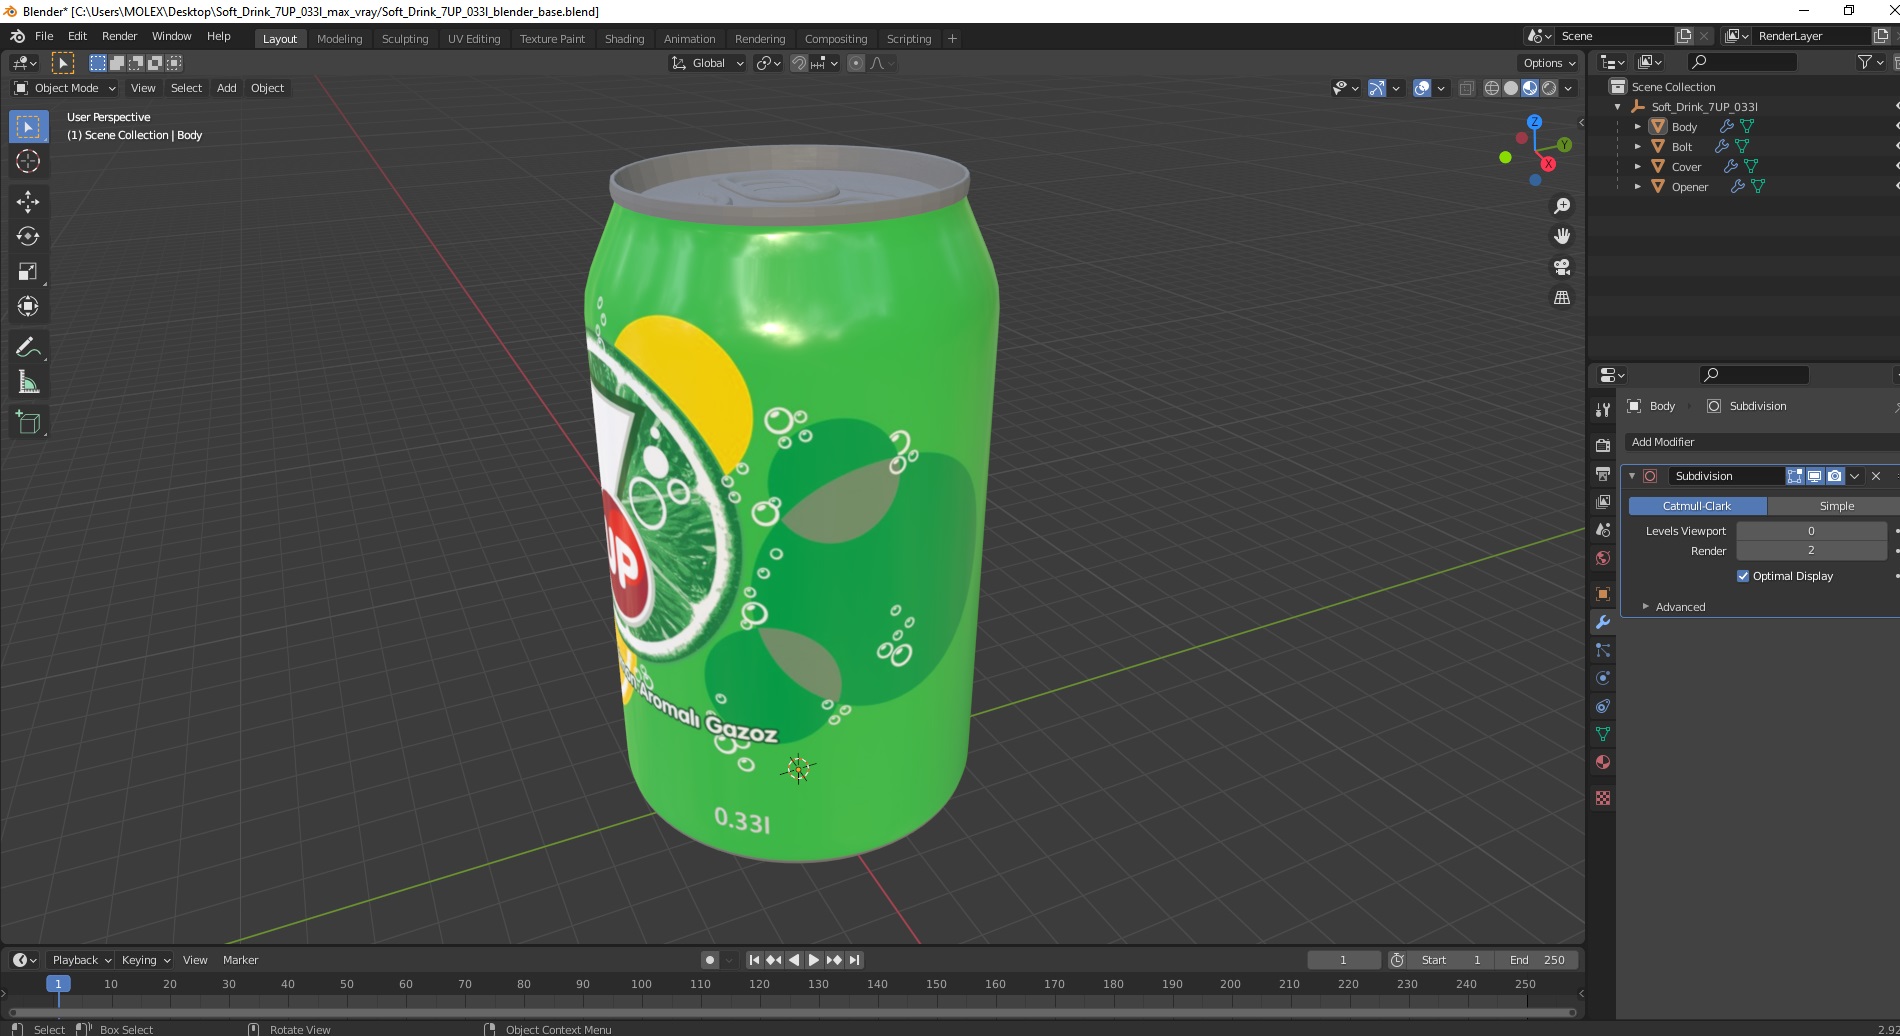Toggle Subdivision modifier render display
This screenshot has height=1036, width=1900.
(1835, 476)
